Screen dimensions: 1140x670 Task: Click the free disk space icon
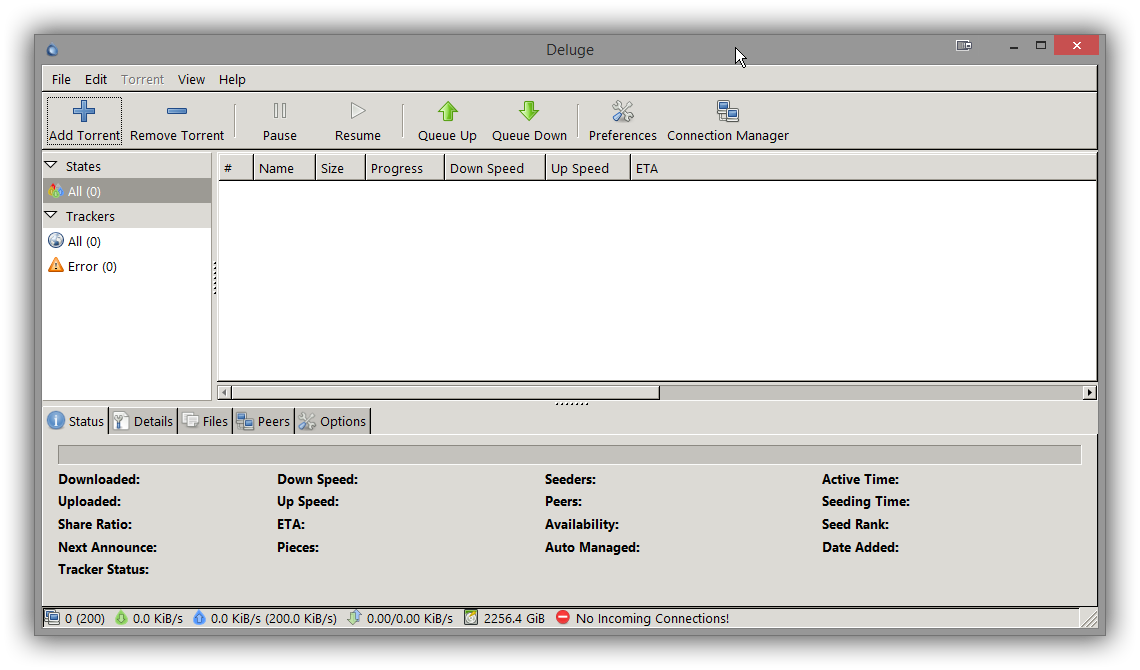coord(471,618)
